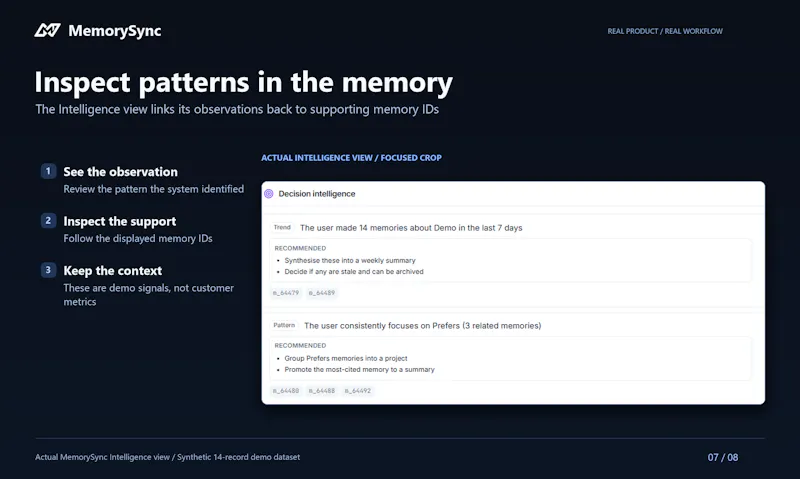Click "Synthesise these into a weekly summary" recommendation
Viewport: 800px width, 479px height.
(350, 260)
